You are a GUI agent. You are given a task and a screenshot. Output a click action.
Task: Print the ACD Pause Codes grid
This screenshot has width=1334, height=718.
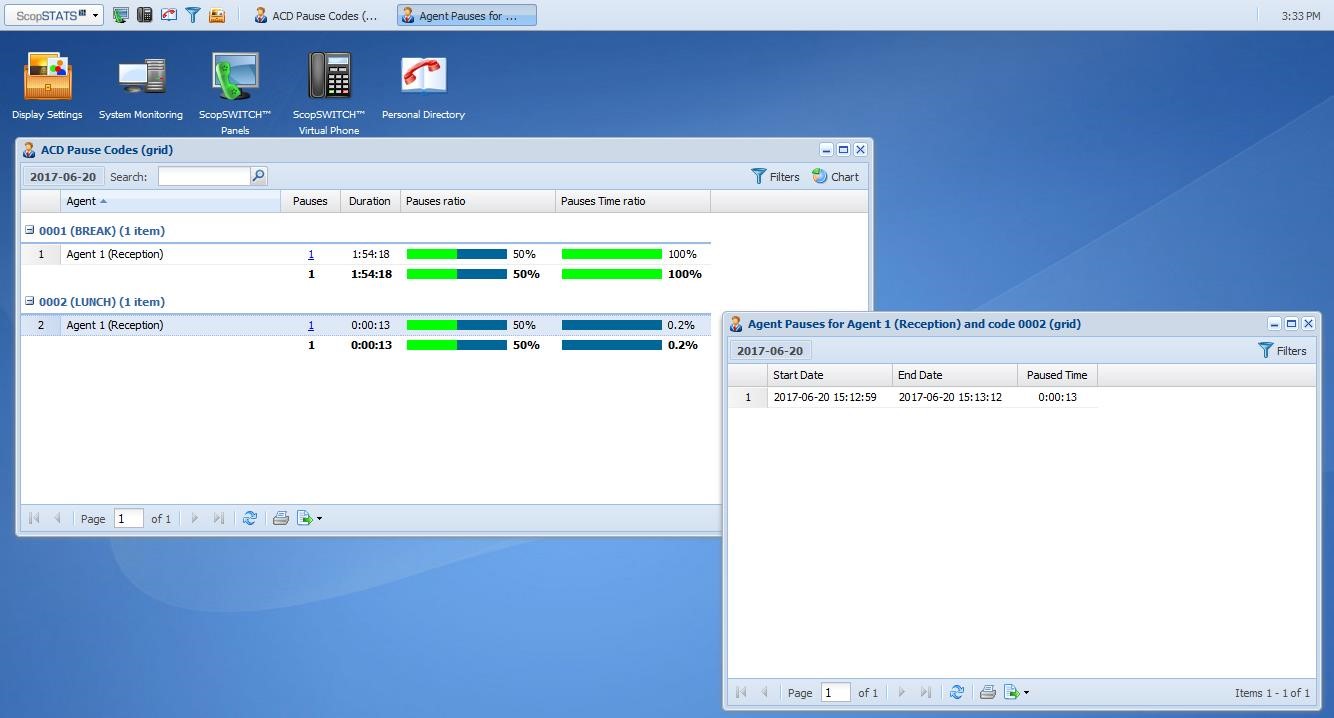coord(281,518)
